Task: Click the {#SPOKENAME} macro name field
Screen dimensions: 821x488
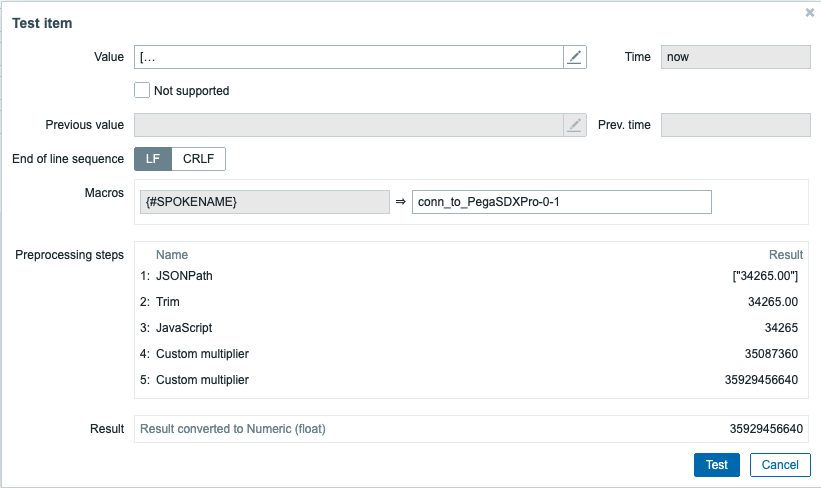Action: pos(264,202)
